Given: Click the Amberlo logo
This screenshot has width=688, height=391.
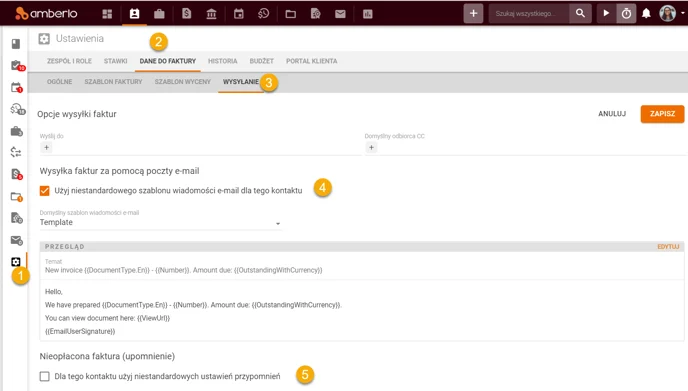Looking at the screenshot, I should (x=46, y=14).
